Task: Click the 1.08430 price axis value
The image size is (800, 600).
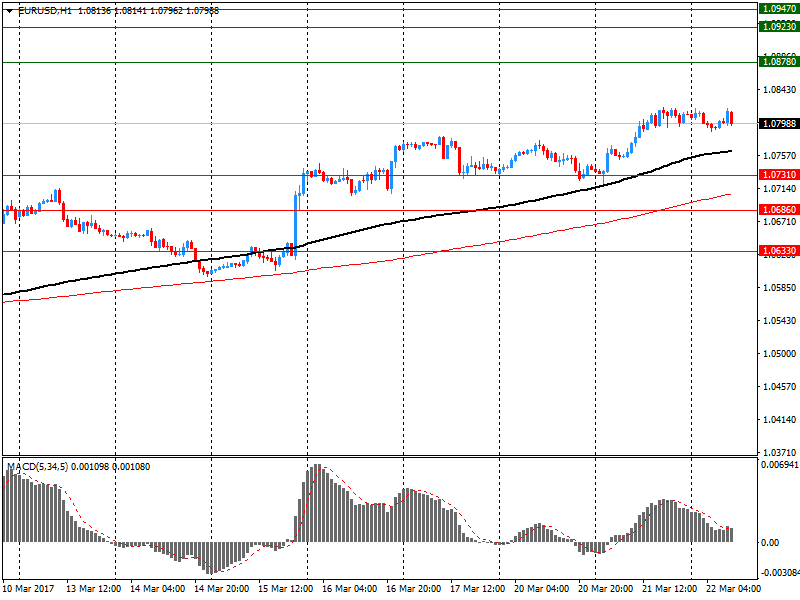Action: [779, 90]
